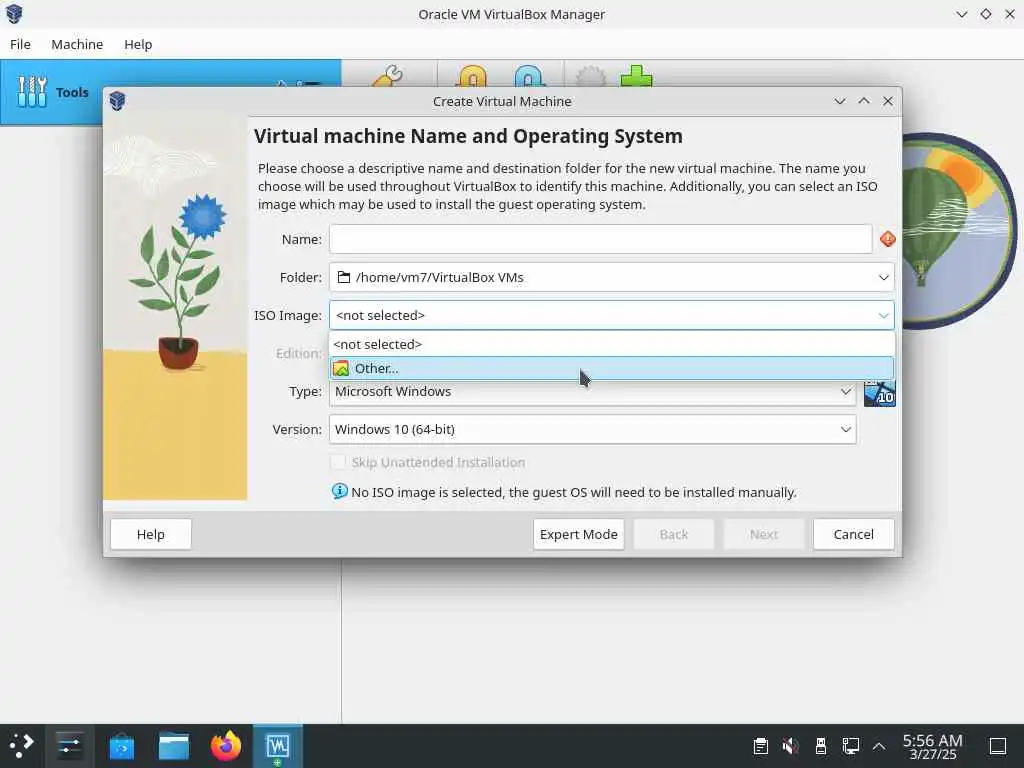Screen dimensions: 1024x768
Task: Switch to Expert Mode
Action: 579,534
